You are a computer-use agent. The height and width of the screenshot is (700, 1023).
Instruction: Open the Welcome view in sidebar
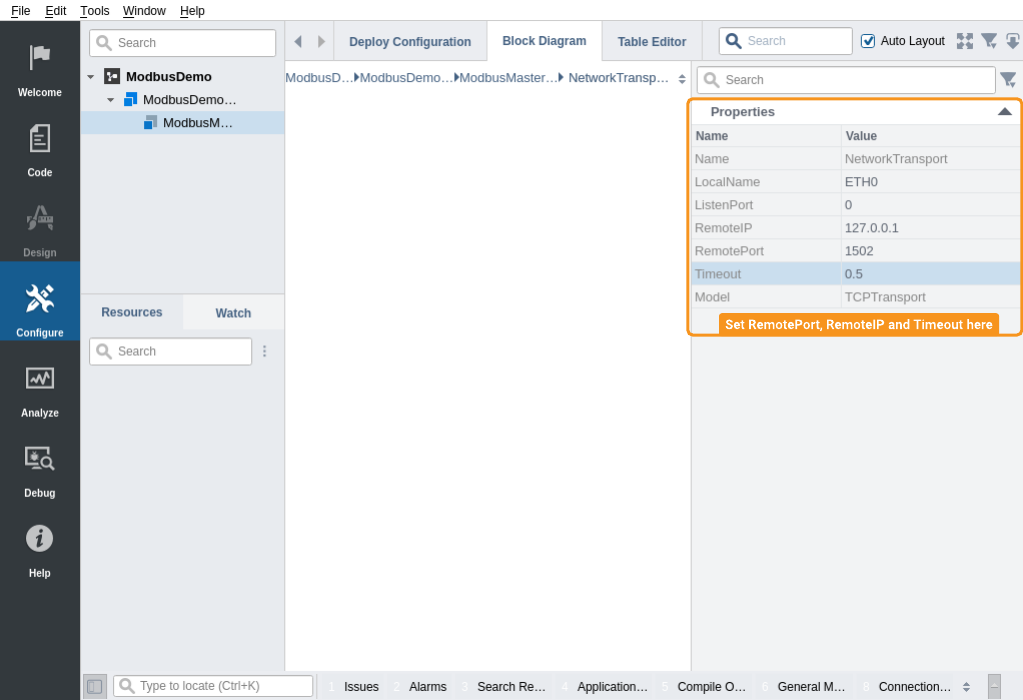click(40, 68)
